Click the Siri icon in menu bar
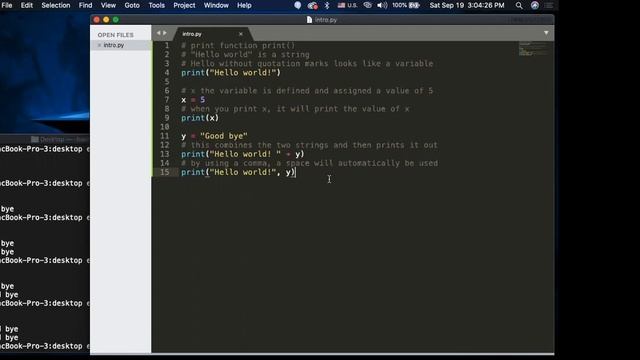 535,5
